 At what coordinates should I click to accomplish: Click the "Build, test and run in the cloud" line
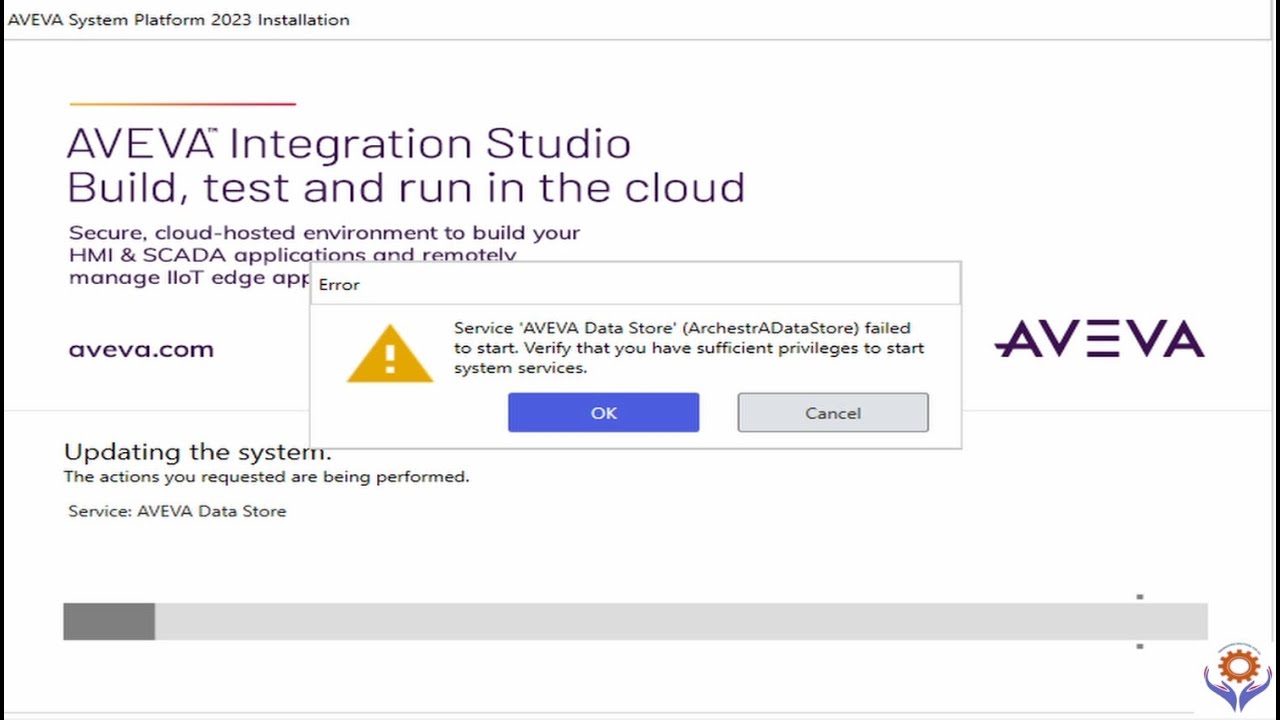click(406, 188)
